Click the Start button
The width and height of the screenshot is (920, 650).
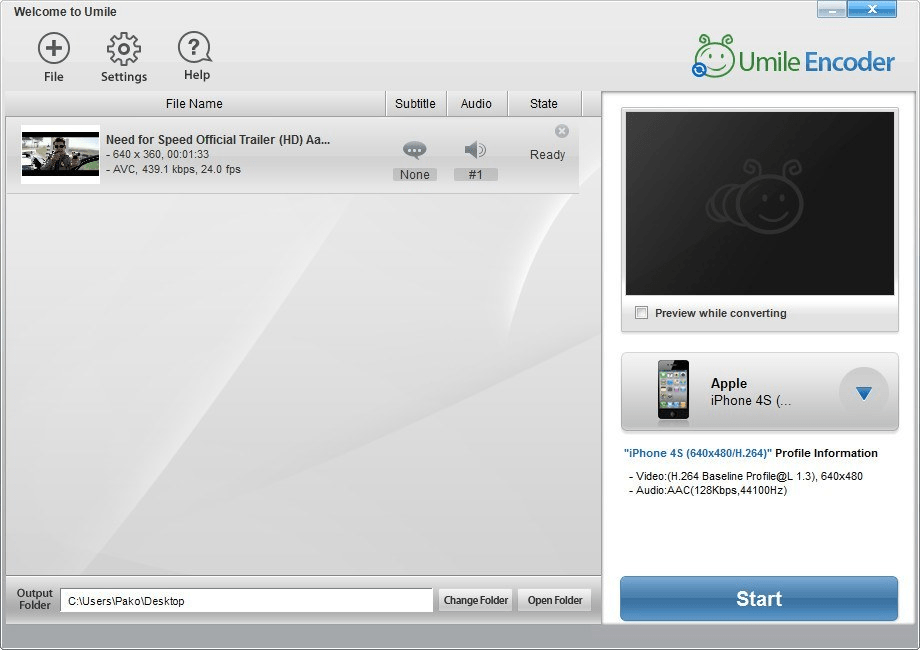tap(759, 598)
